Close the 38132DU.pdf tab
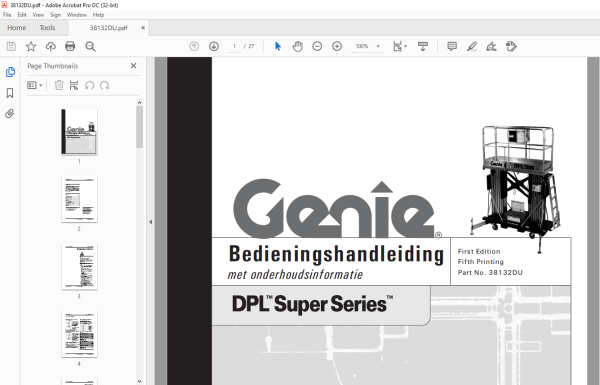The width and height of the screenshot is (600, 385). pos(143,28)
